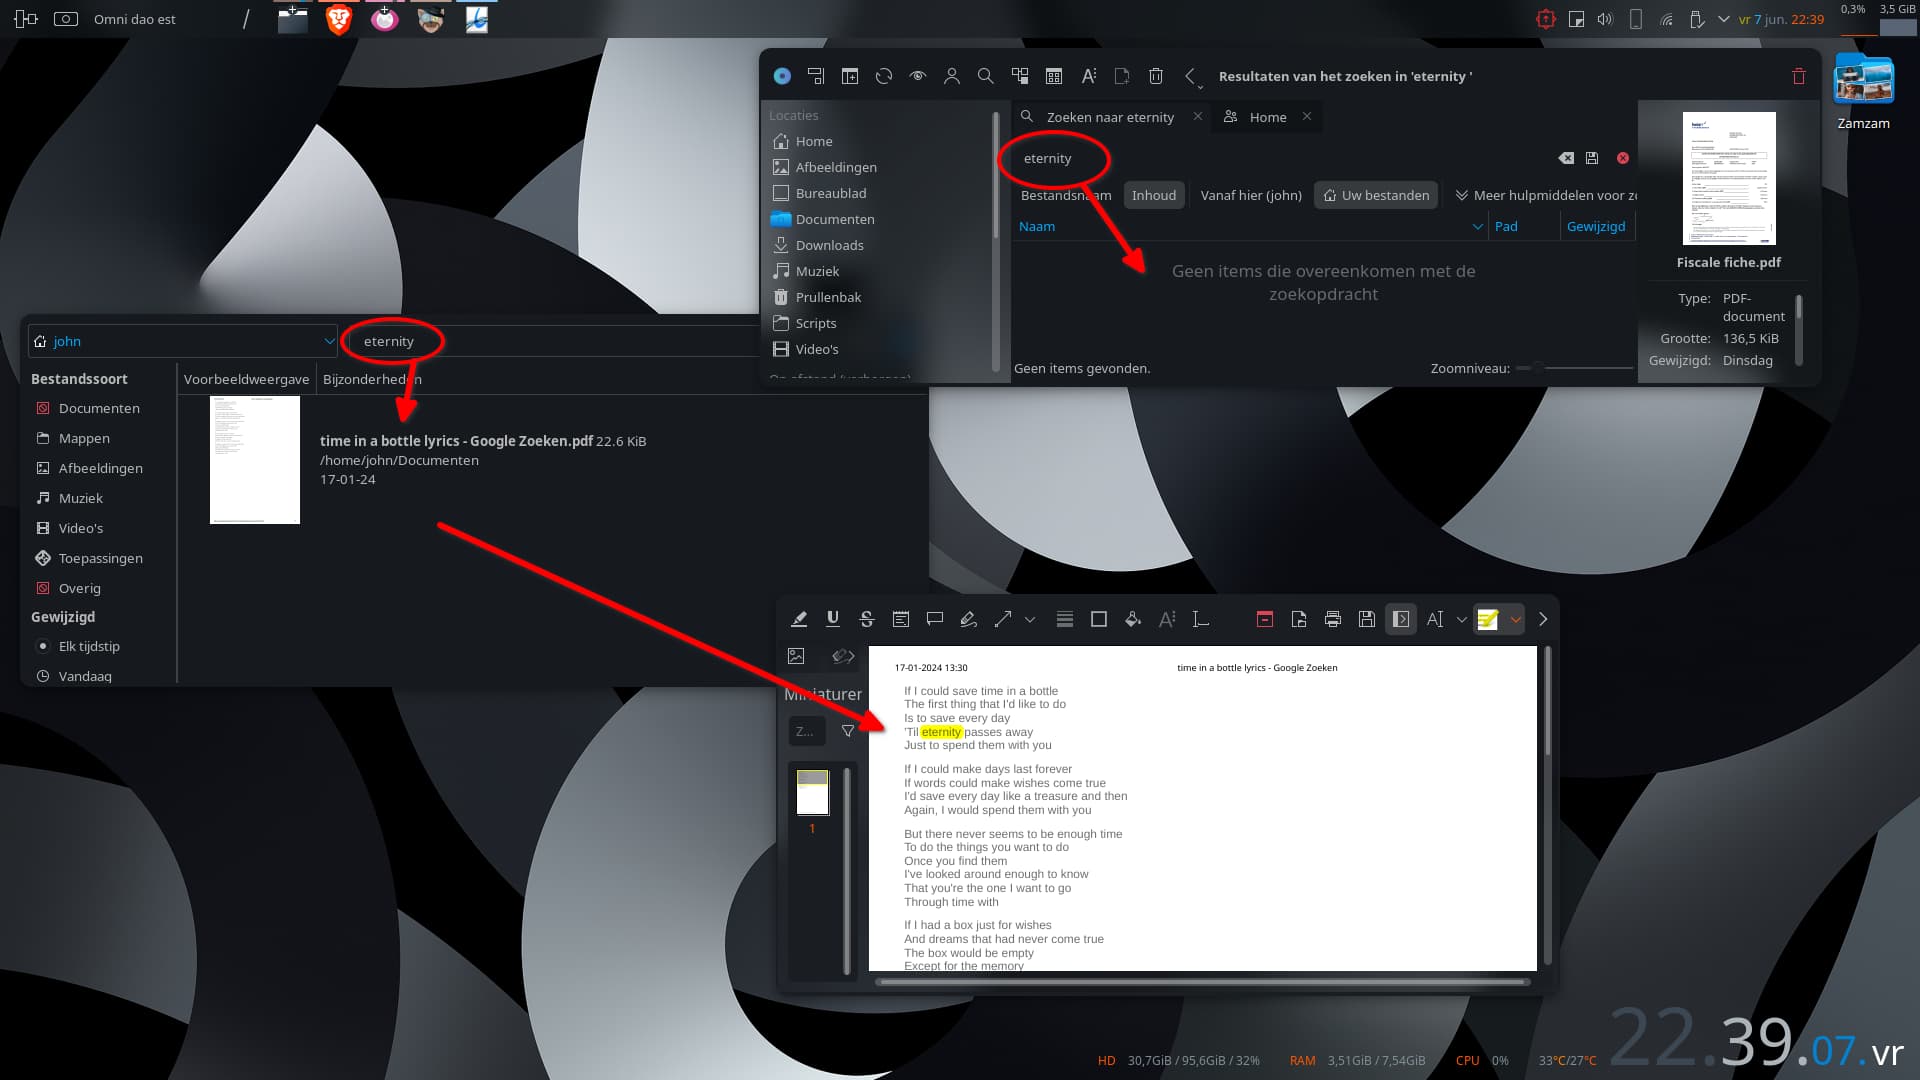This screenshot has height=1080, width=1920.
Task: Switch to the Home tab in Dolphin
Action: [x=1268, y=117]
